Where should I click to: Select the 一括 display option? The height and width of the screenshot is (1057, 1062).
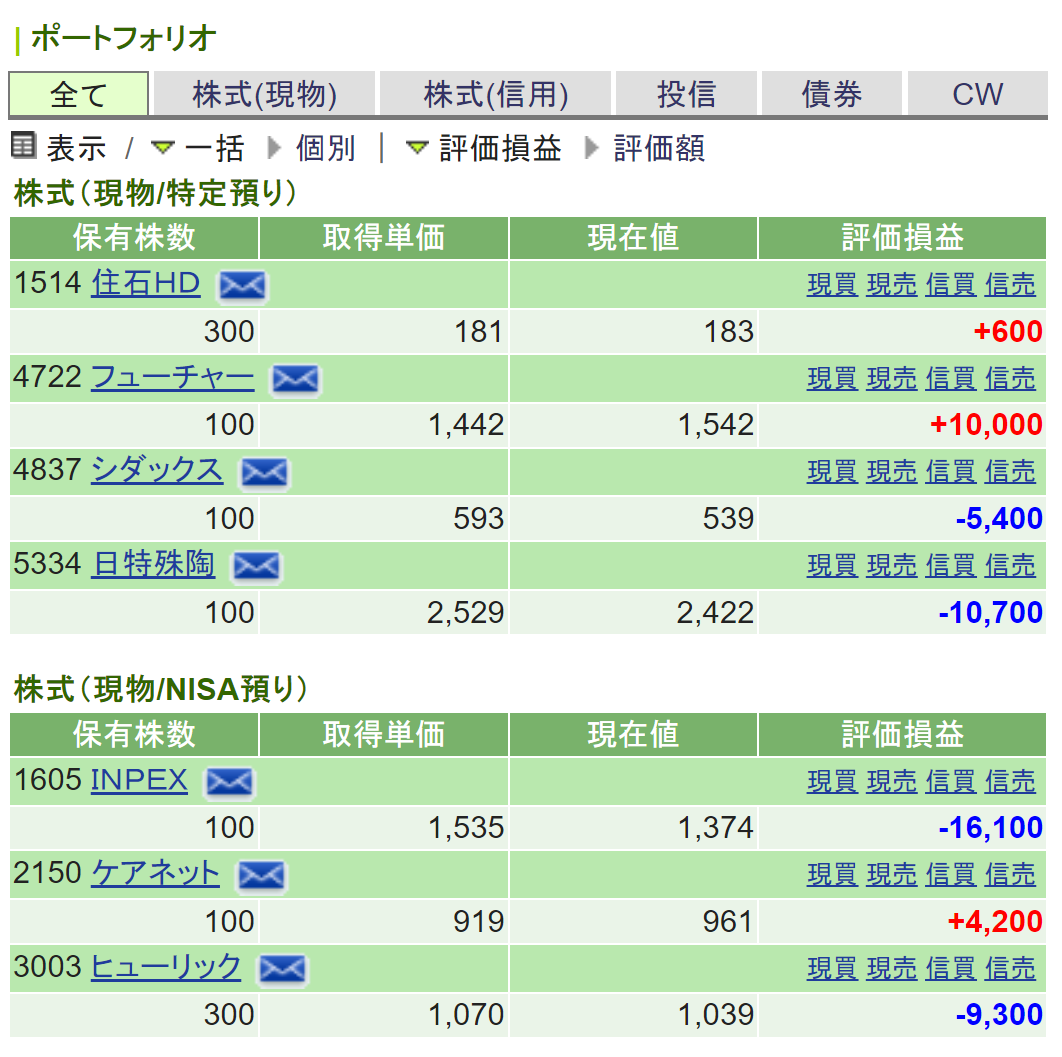pyautogui.click(x=214, y=148)
